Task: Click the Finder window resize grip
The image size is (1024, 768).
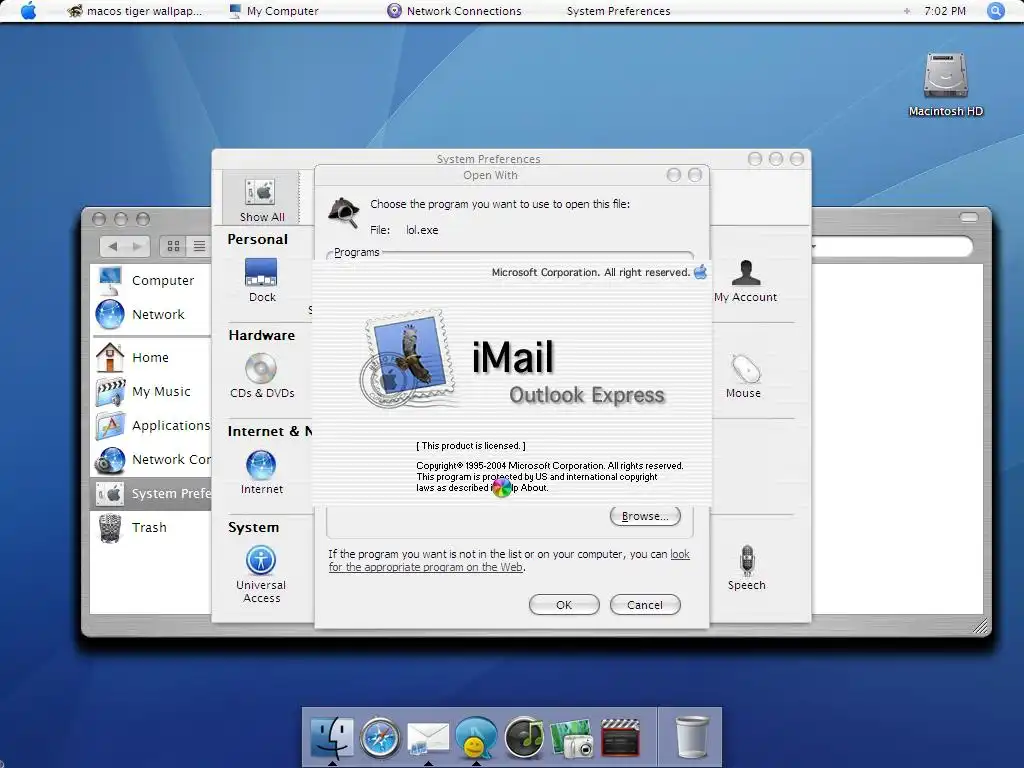Action: click(980, 626)
